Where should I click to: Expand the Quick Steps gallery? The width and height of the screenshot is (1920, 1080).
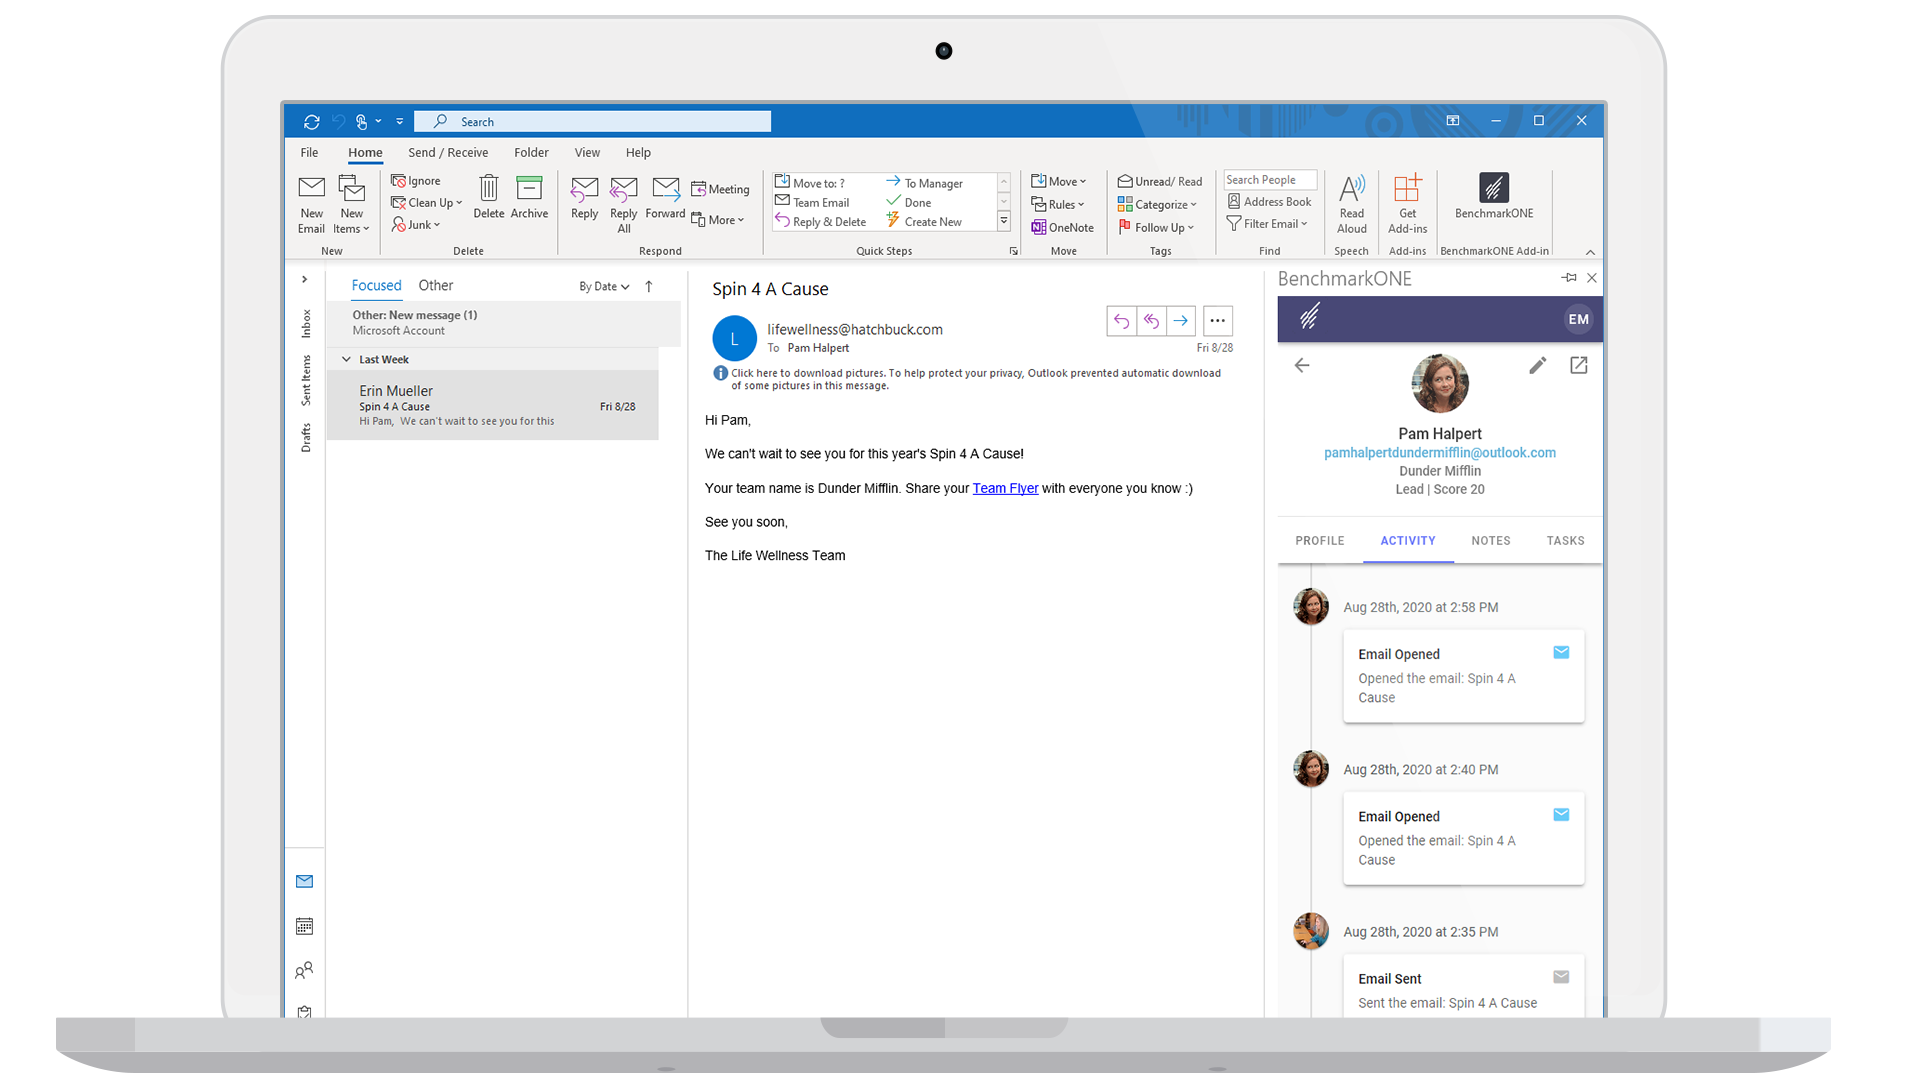[x=1004, y=221]
